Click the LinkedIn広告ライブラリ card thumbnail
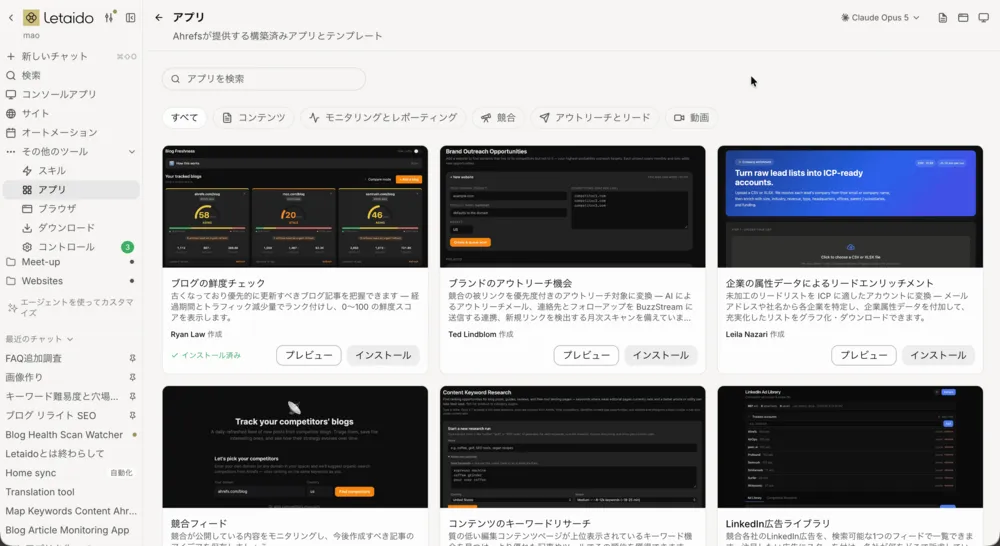Viewport: 1000px width, 546px height. [x=850, y=446]
